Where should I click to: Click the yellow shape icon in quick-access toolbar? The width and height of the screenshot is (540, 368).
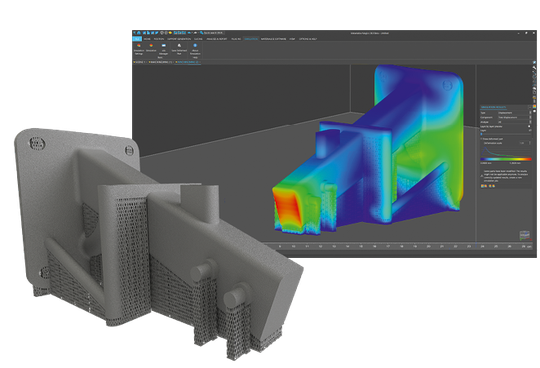(x=170, y=33)
